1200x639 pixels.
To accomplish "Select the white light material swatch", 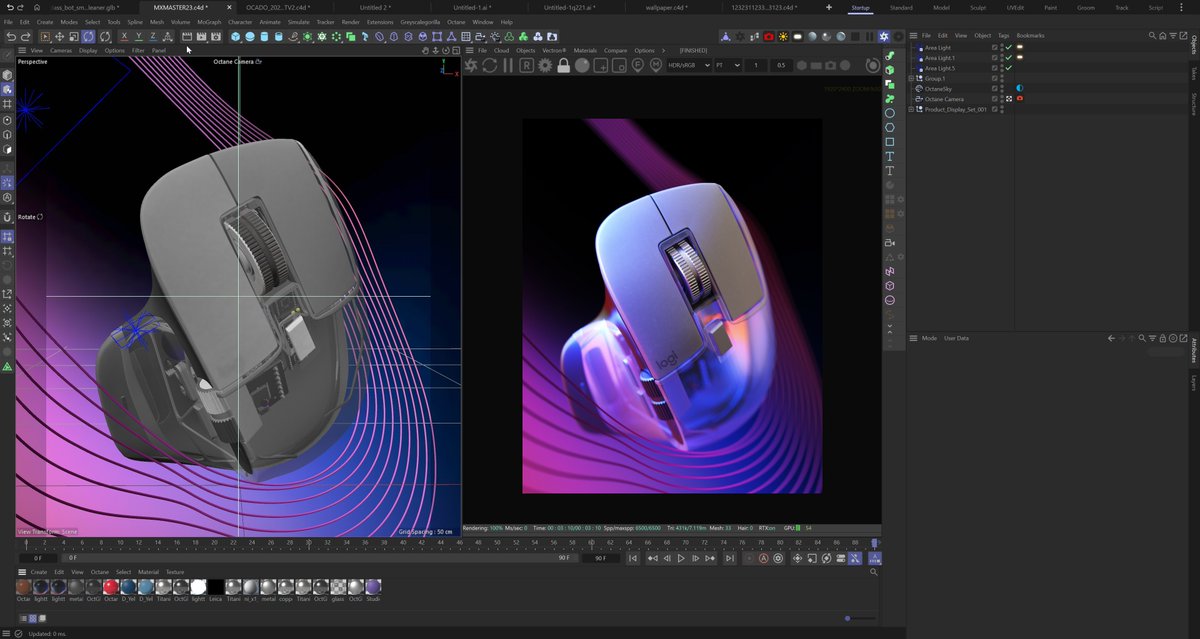I will click(198, 587).
